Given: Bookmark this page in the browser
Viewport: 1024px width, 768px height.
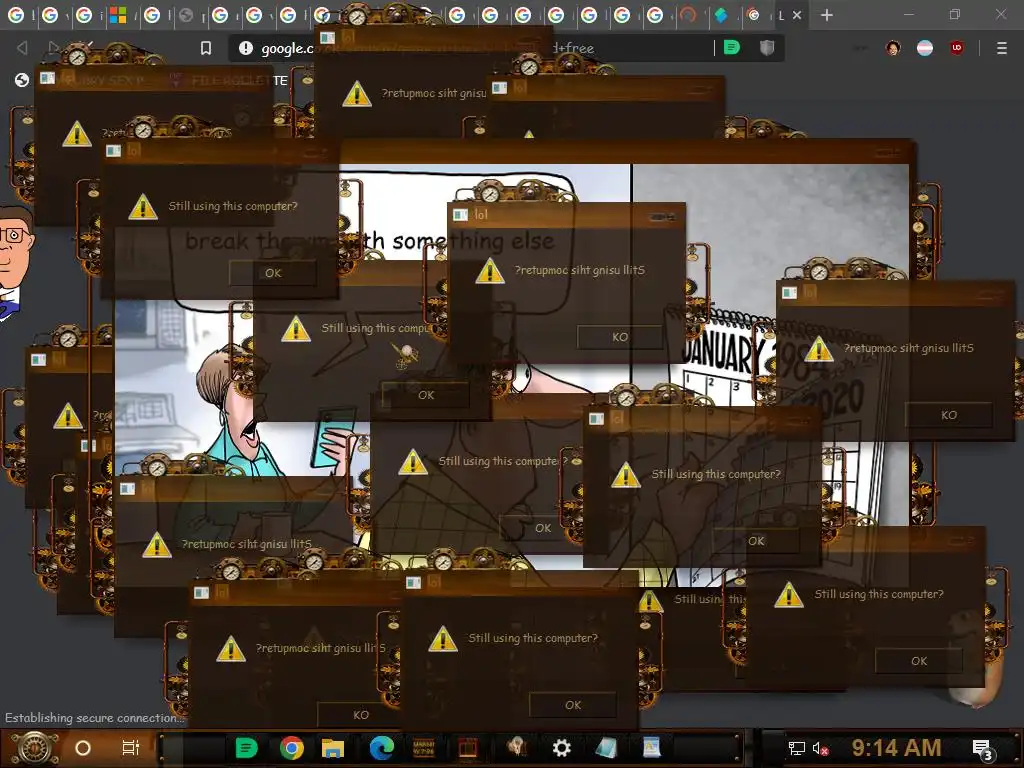Looking at the screenshot, I should (206, 48).
